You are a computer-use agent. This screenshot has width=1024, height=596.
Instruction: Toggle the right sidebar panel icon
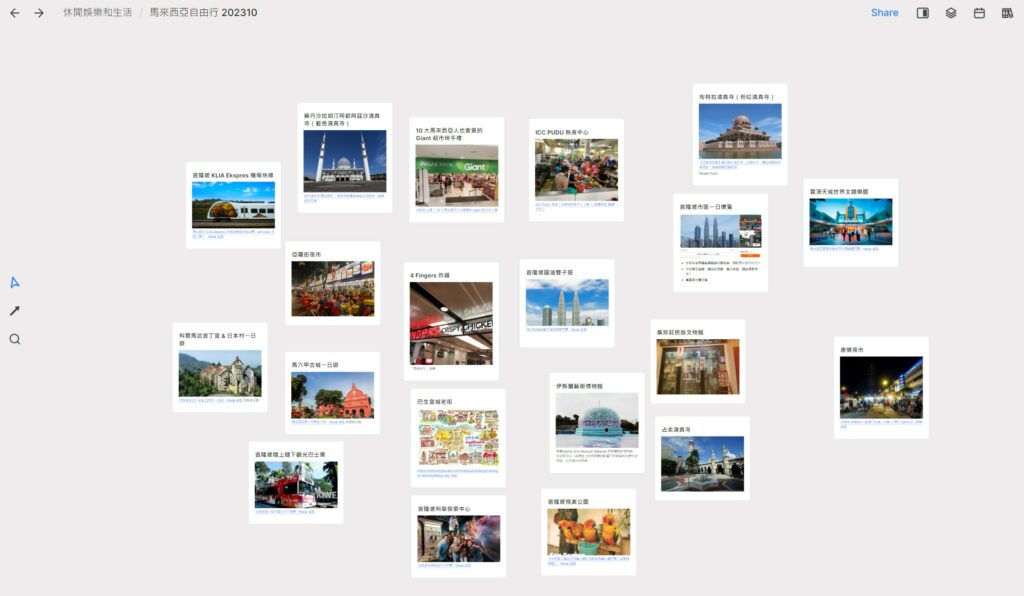click(923, 13)
